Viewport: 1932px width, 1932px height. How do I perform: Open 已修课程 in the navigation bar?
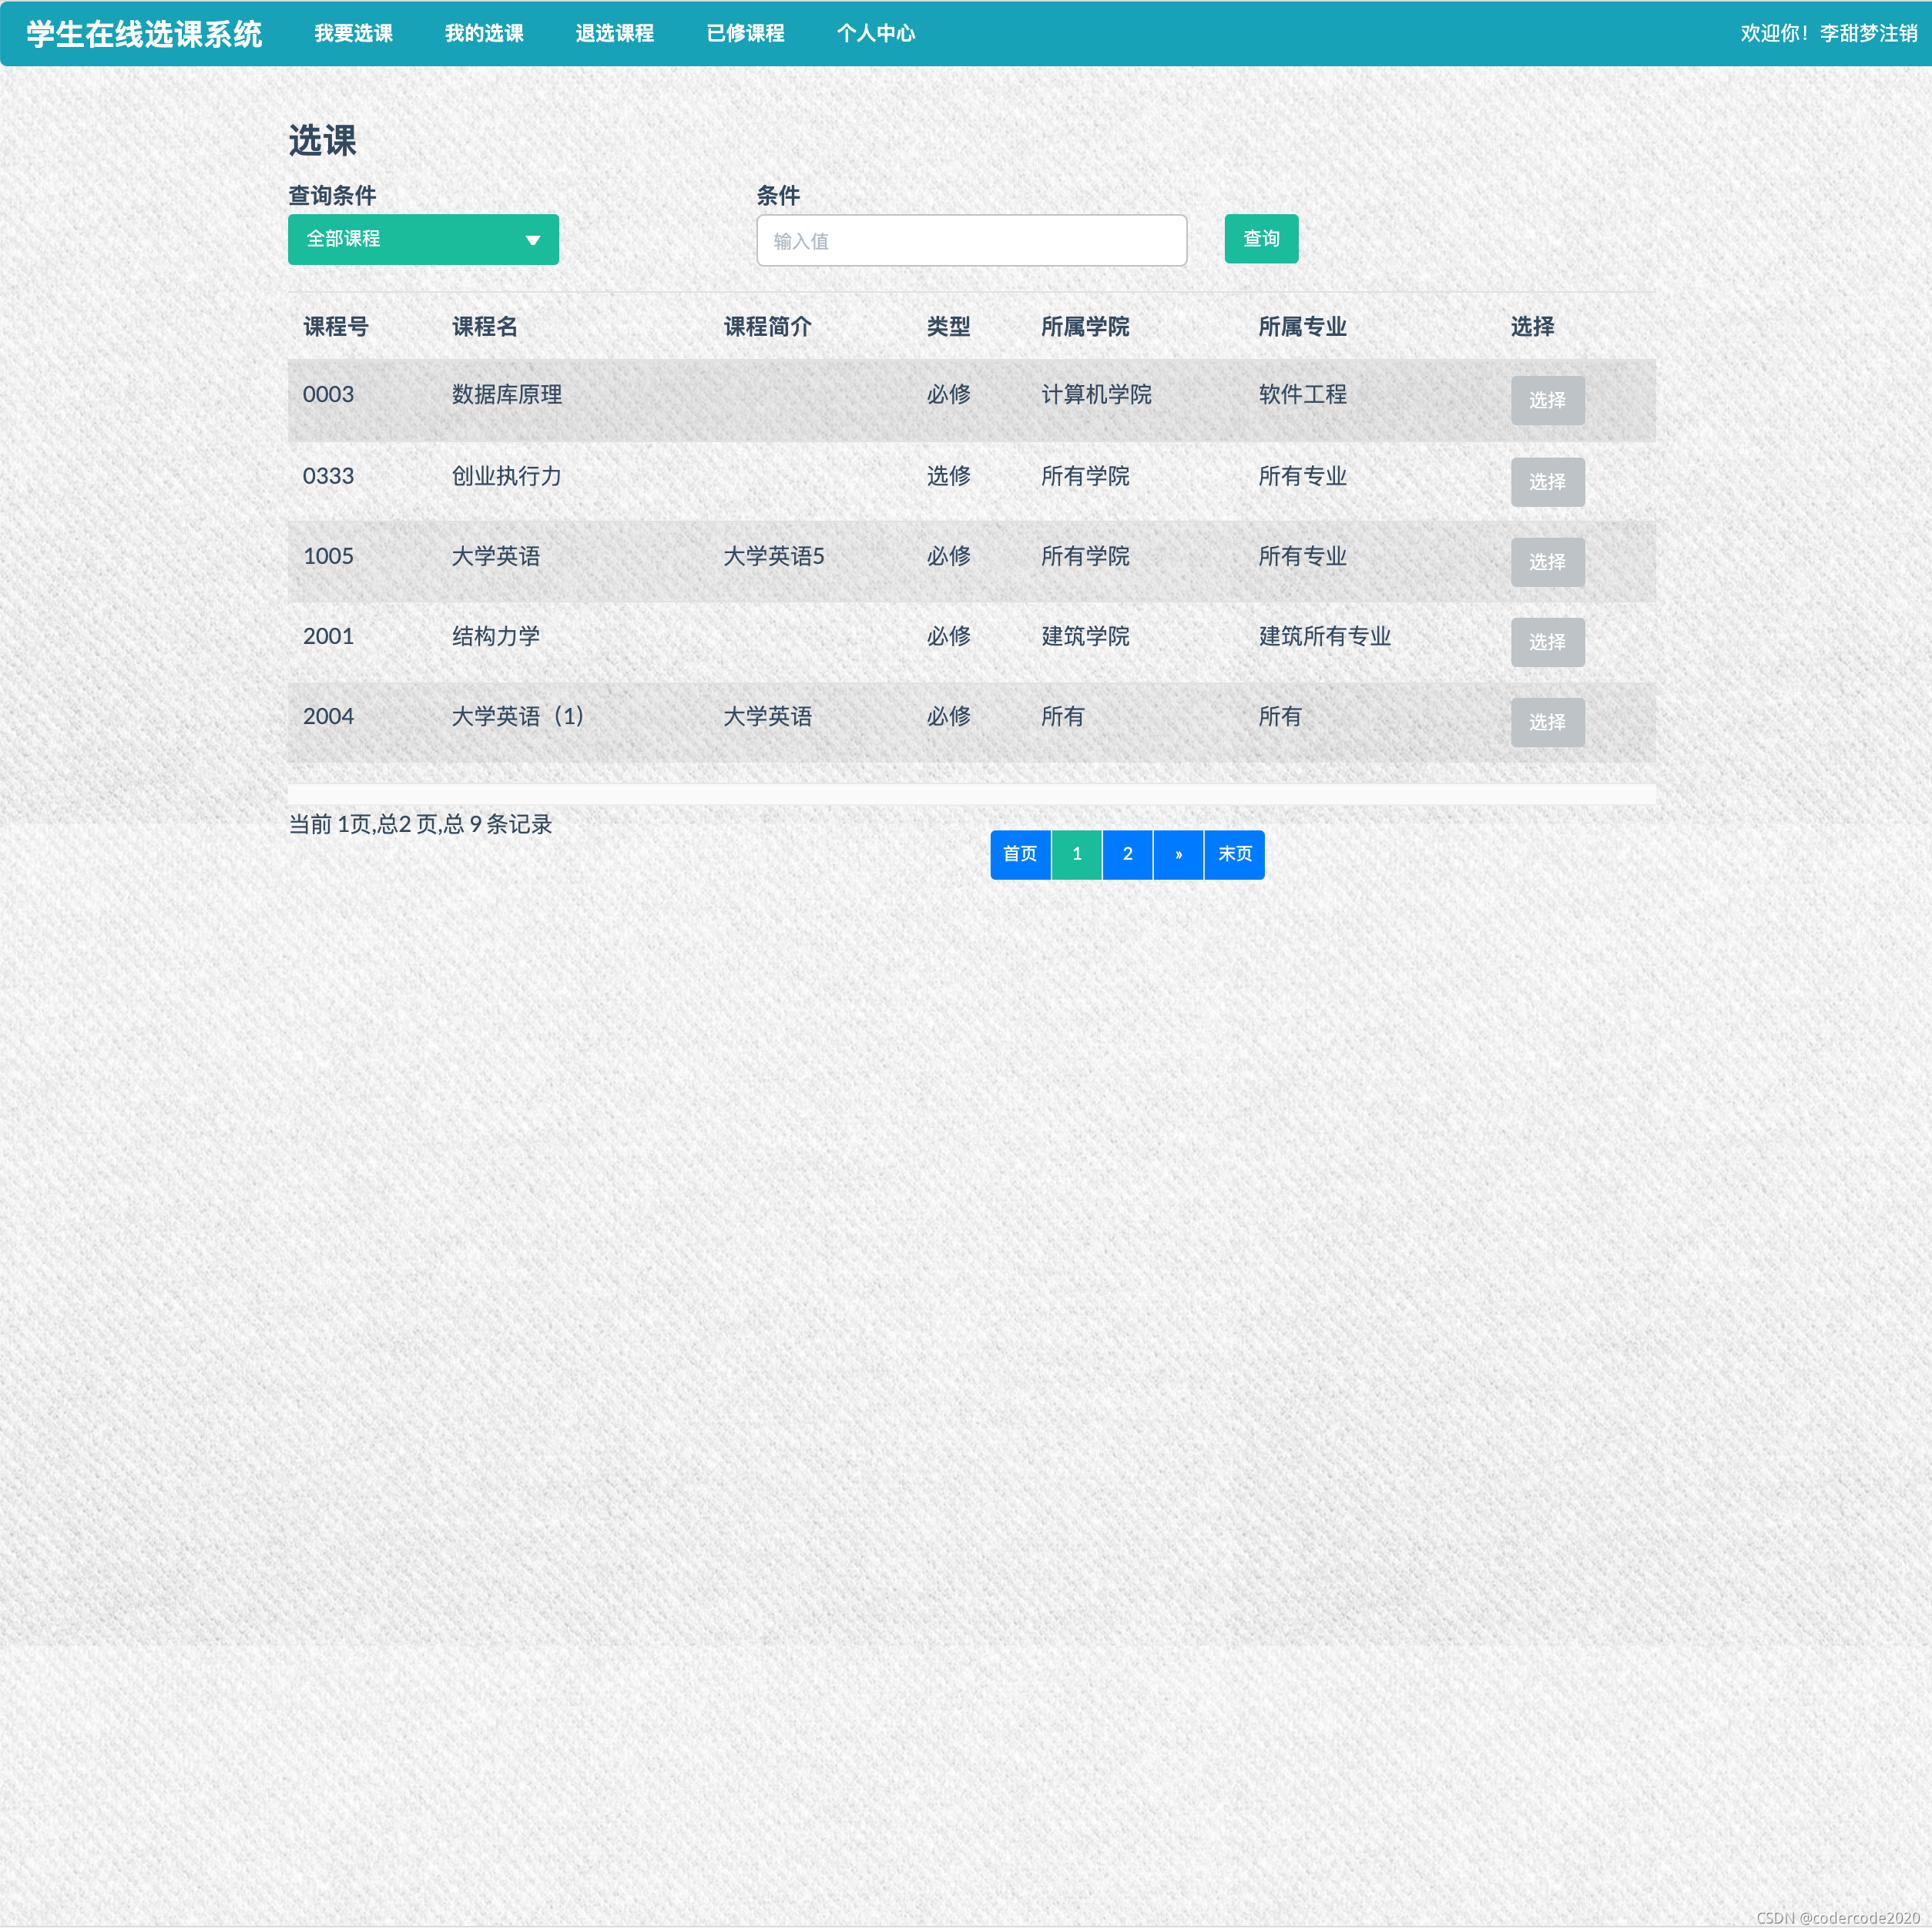coord(745,33)
